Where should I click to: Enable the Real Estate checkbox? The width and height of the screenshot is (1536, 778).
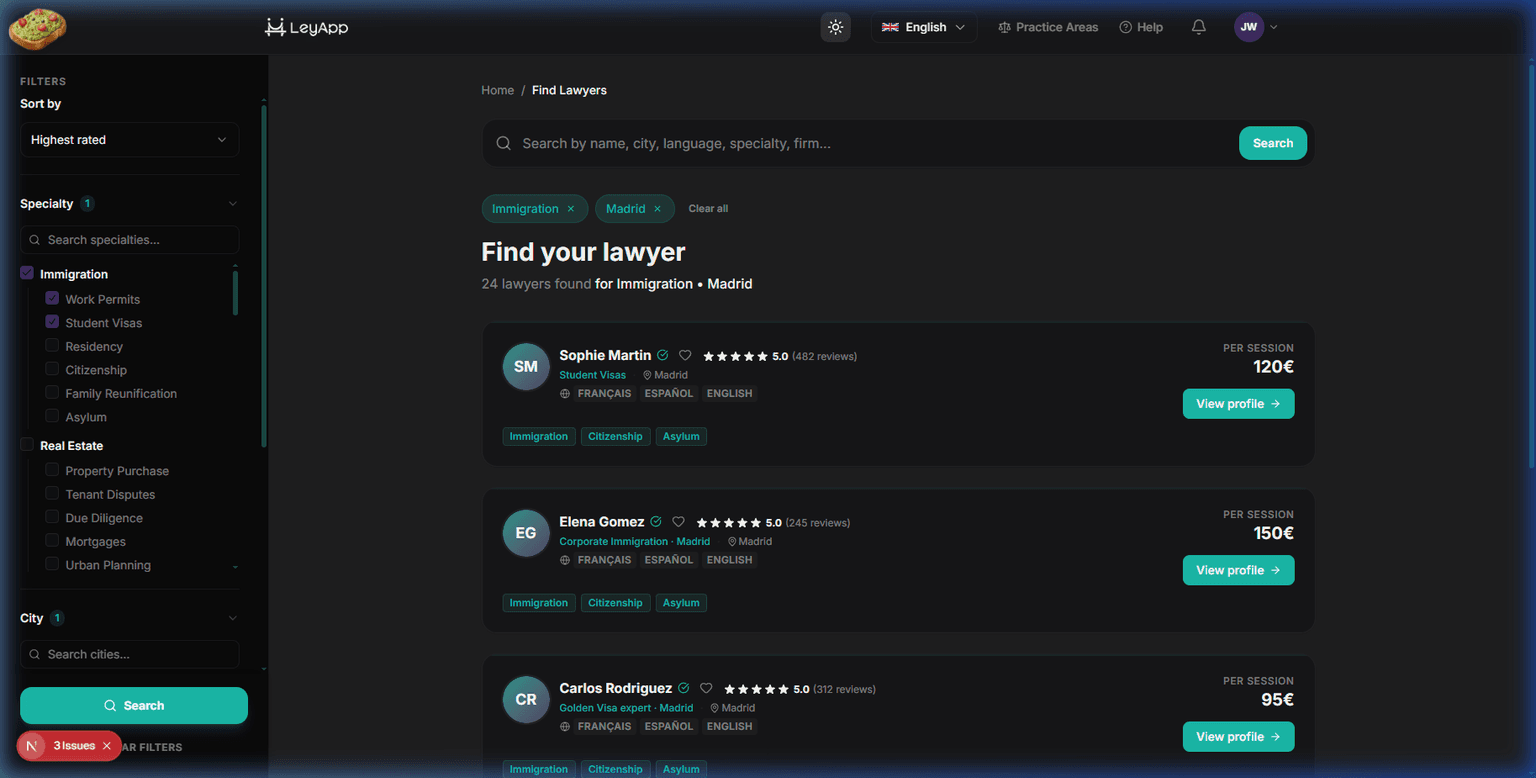click(27, 445)
